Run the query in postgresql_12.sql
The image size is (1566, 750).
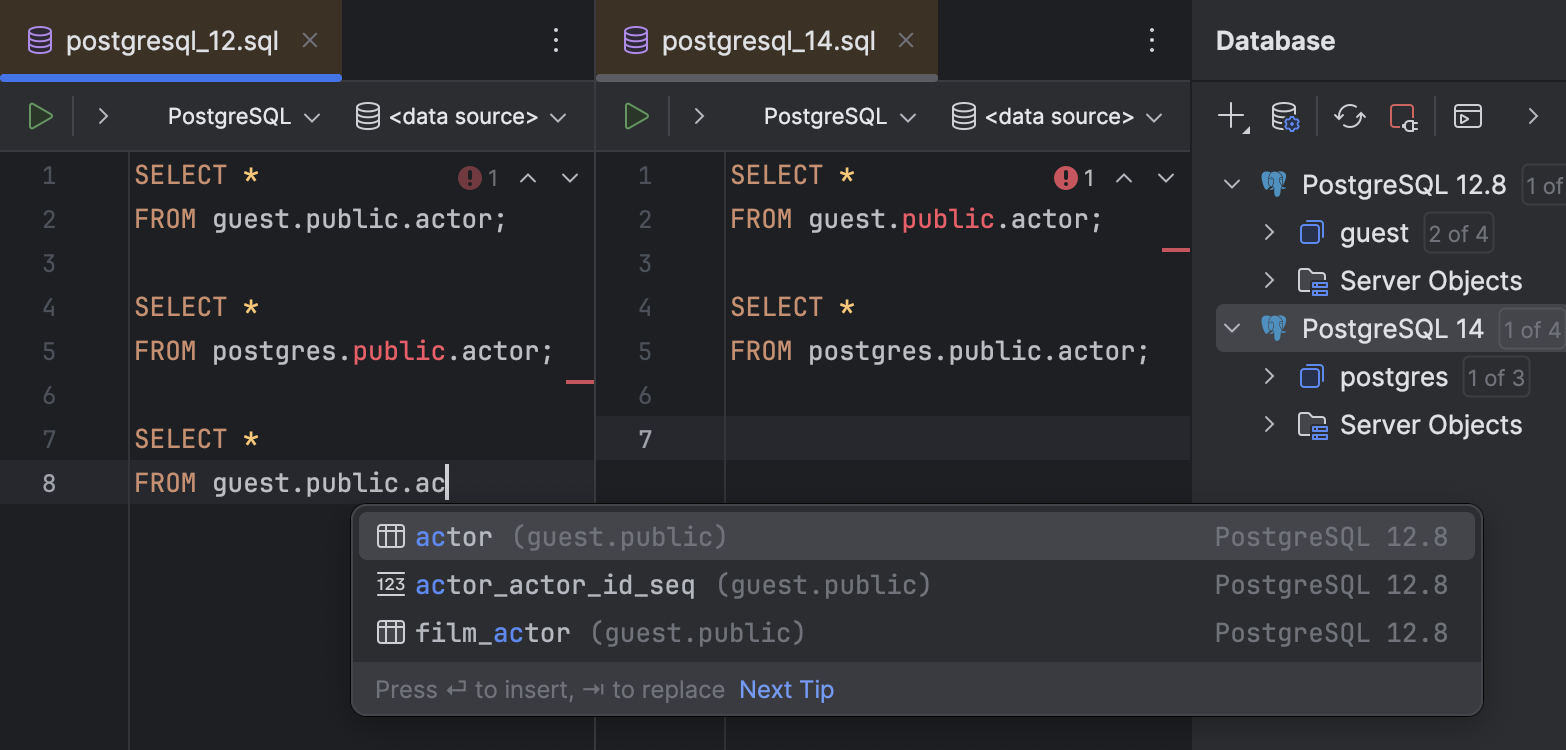(x=40, y=115)
